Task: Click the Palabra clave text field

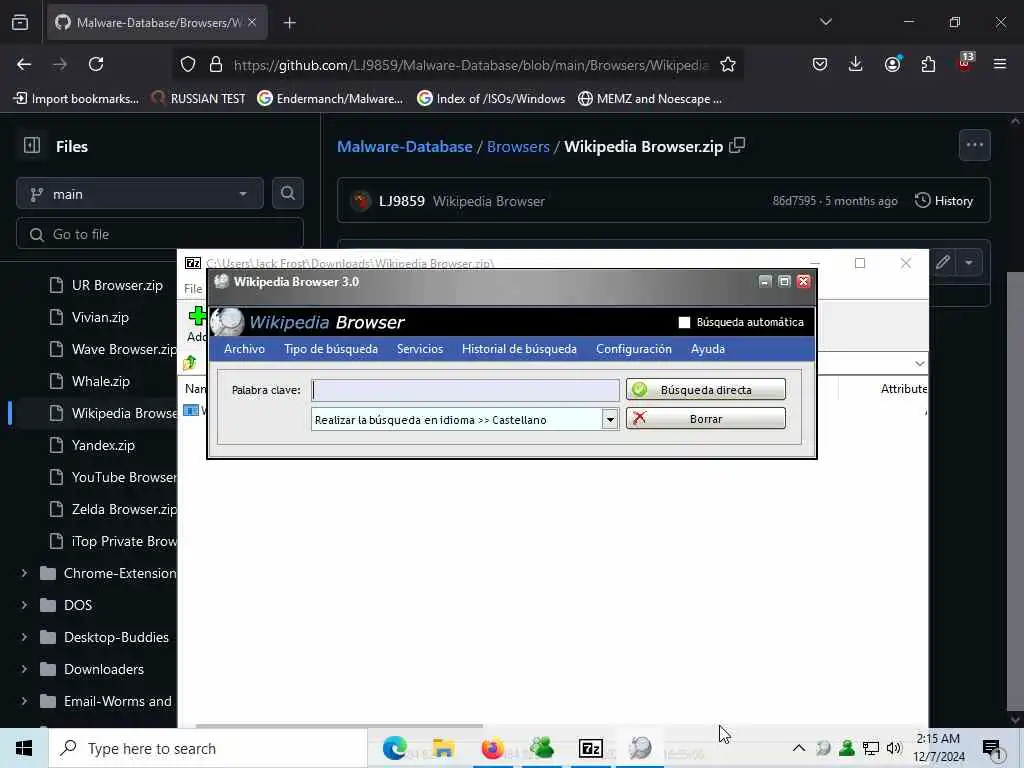Action: pos(466,390)
